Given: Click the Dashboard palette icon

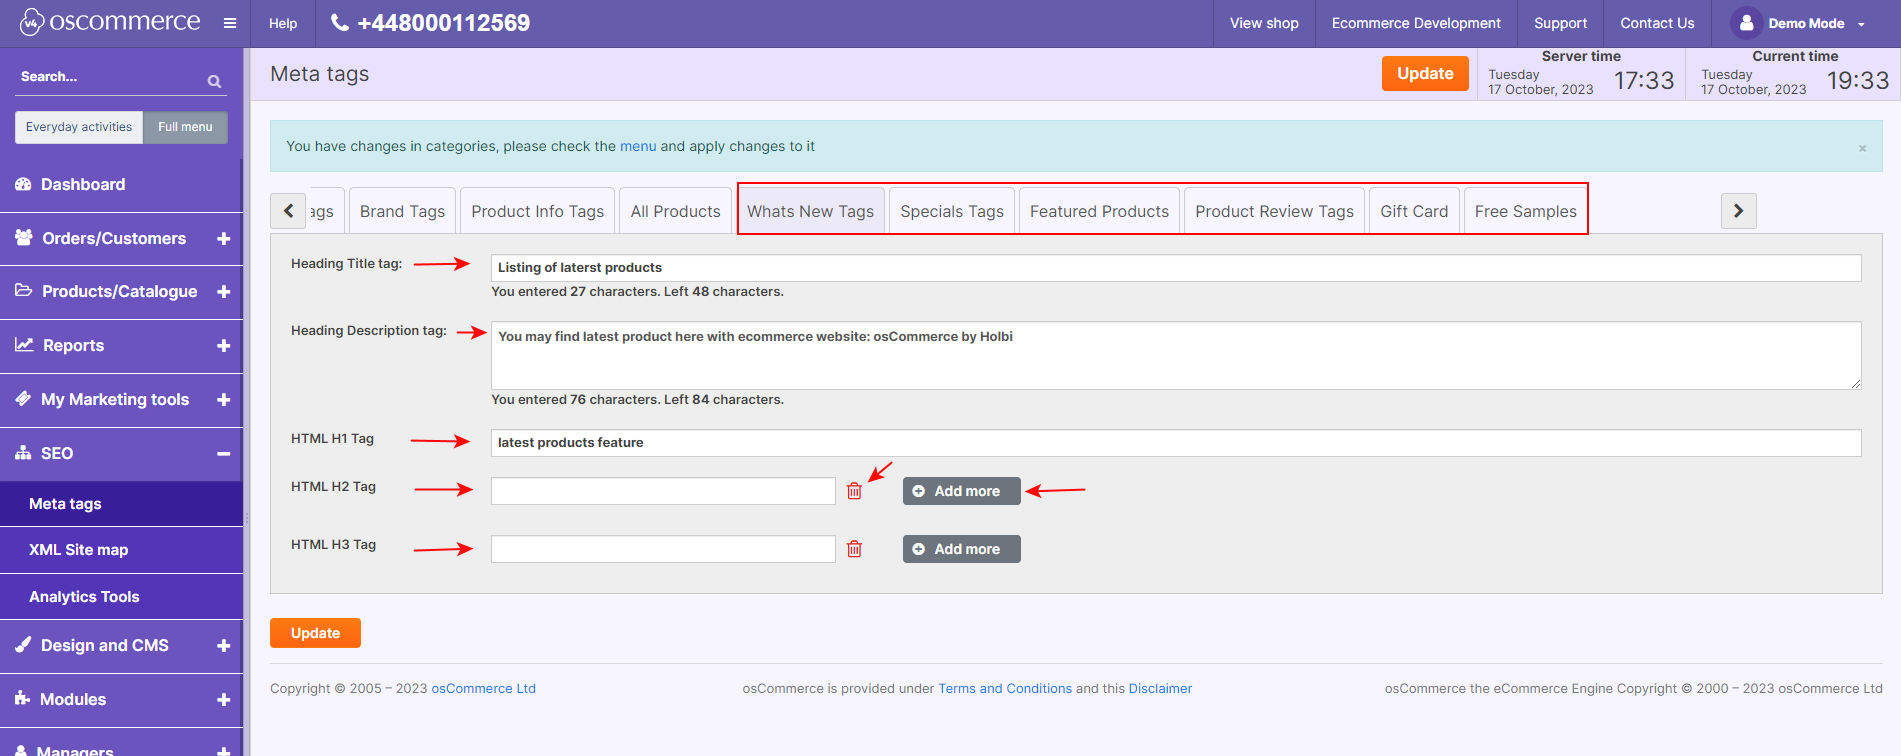Looking at the screenshot, I should click(23, 184).
